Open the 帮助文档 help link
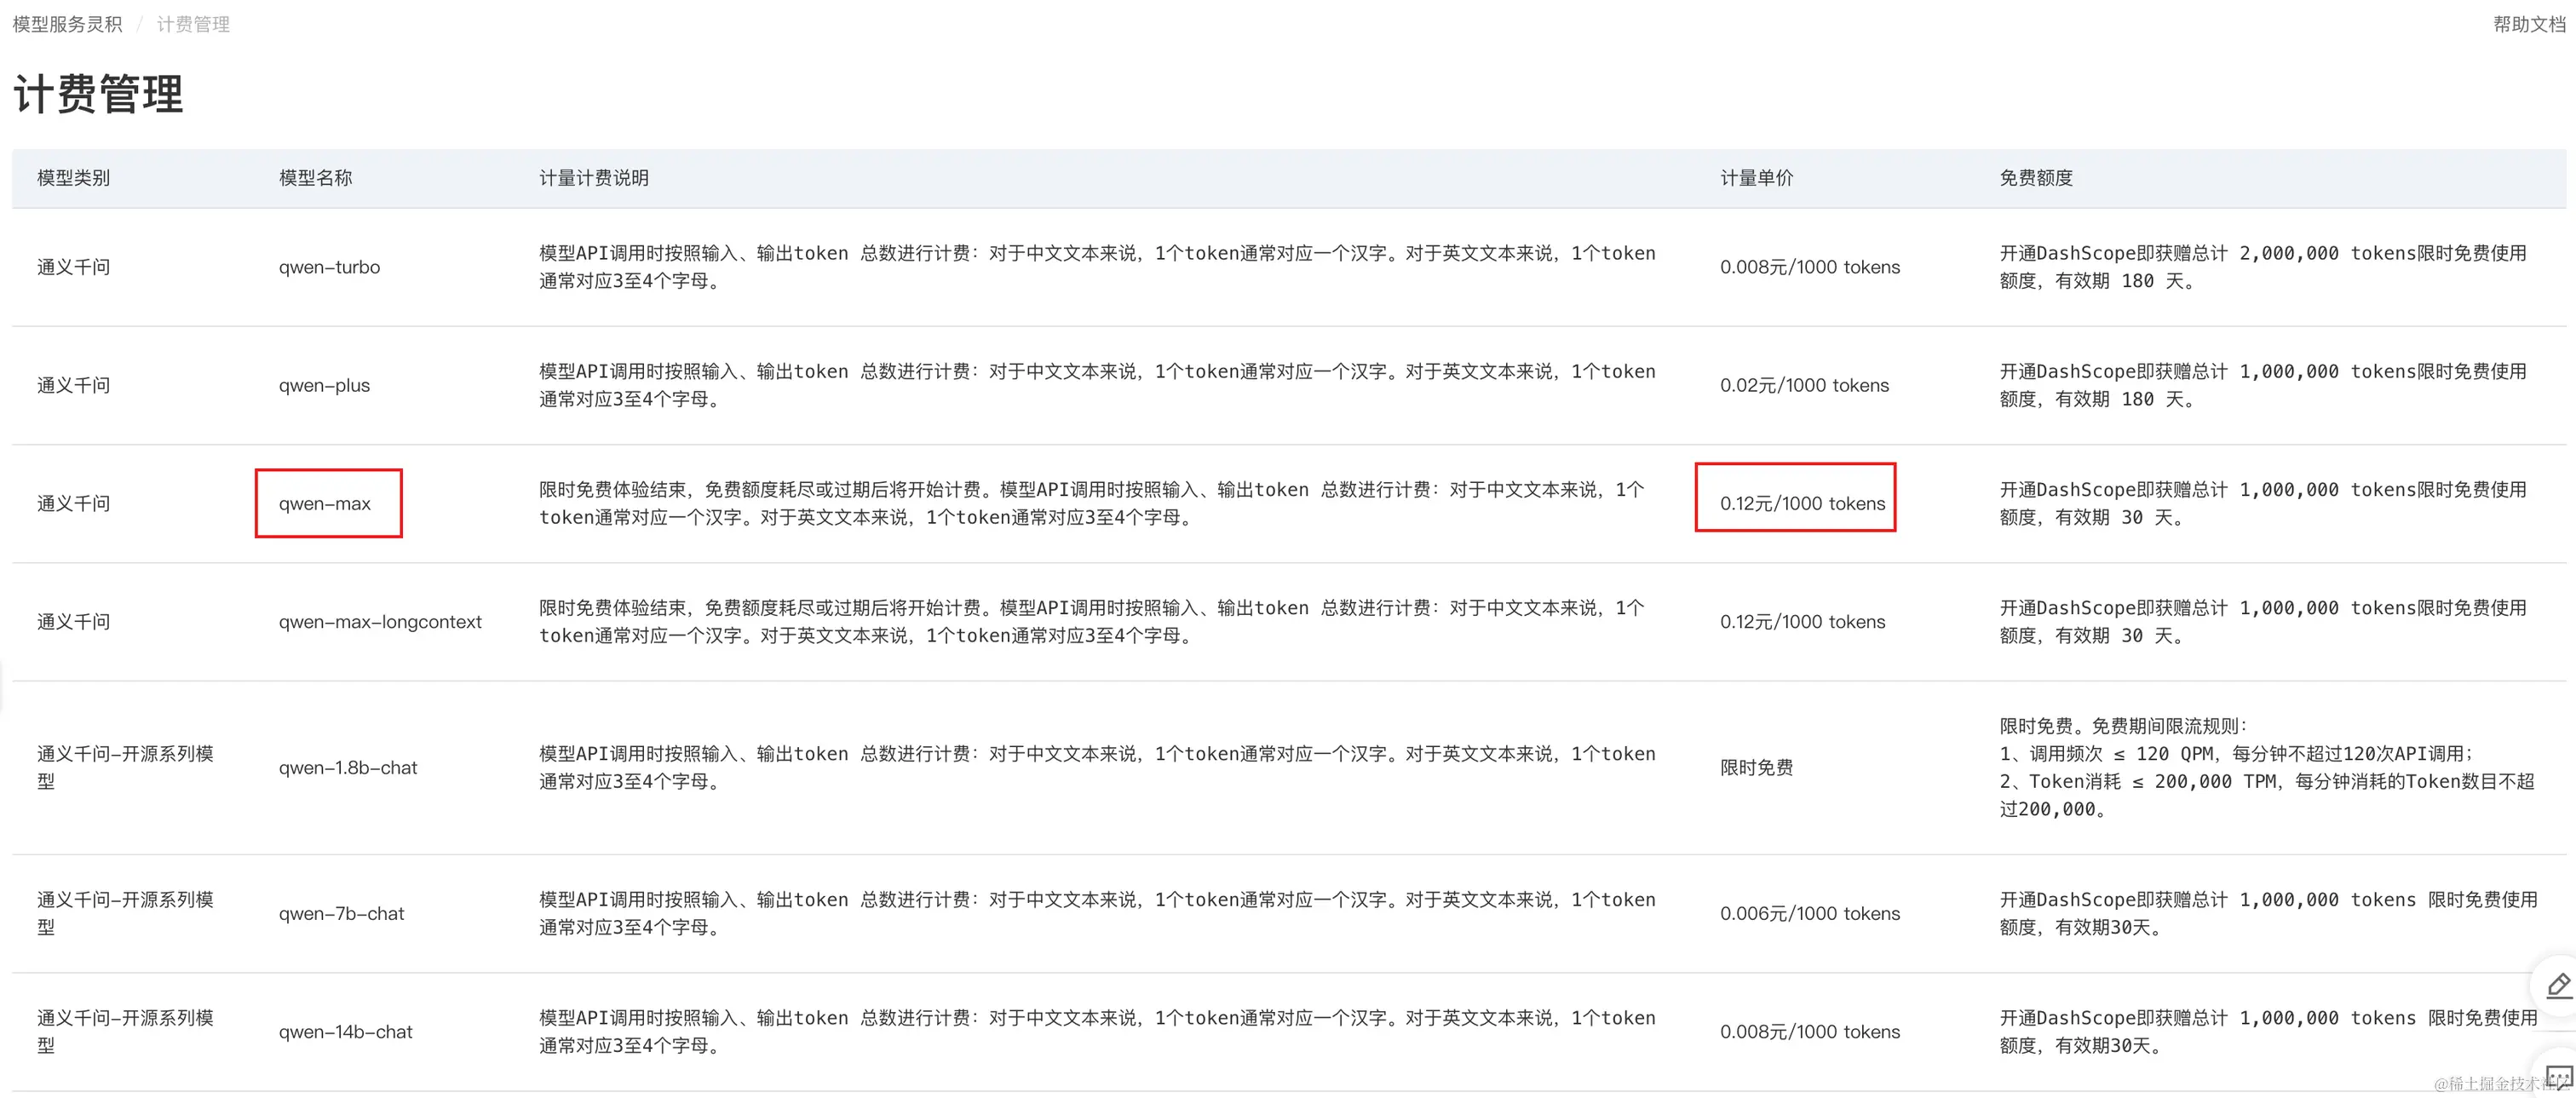2576x1098 pixels. coord(2528,24)
